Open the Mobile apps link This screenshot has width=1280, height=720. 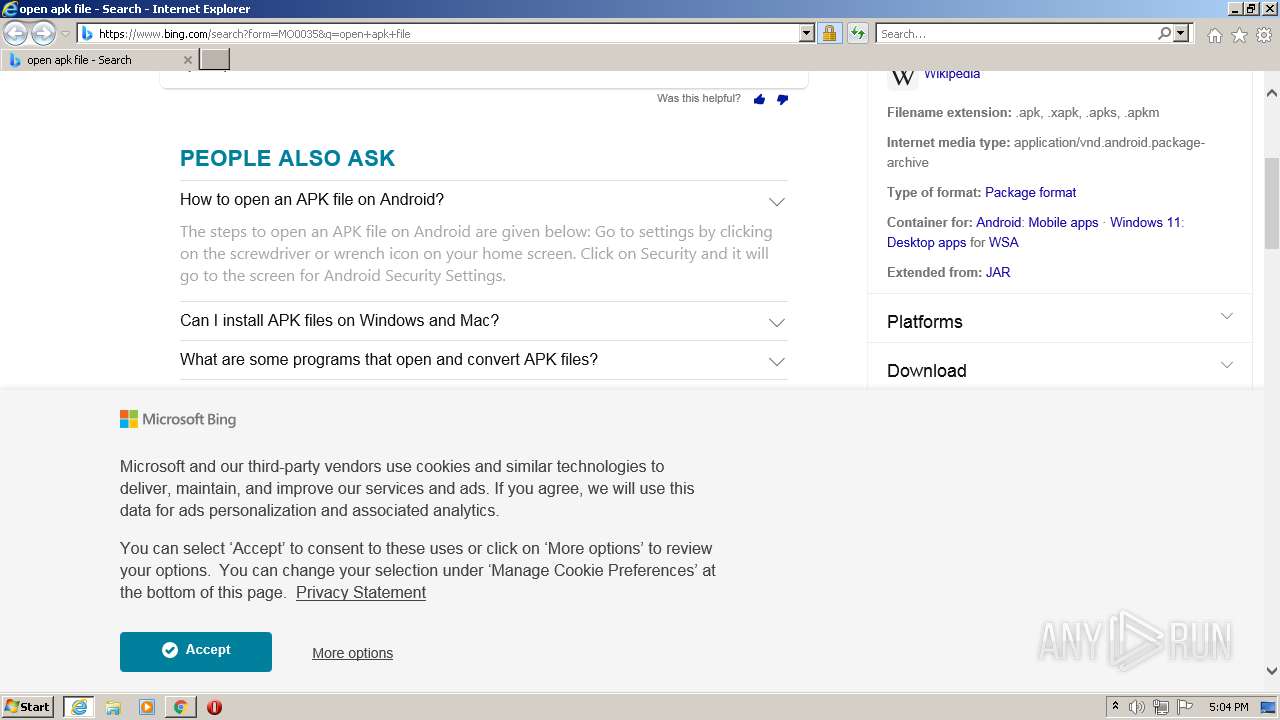[x=1063, y=222]
